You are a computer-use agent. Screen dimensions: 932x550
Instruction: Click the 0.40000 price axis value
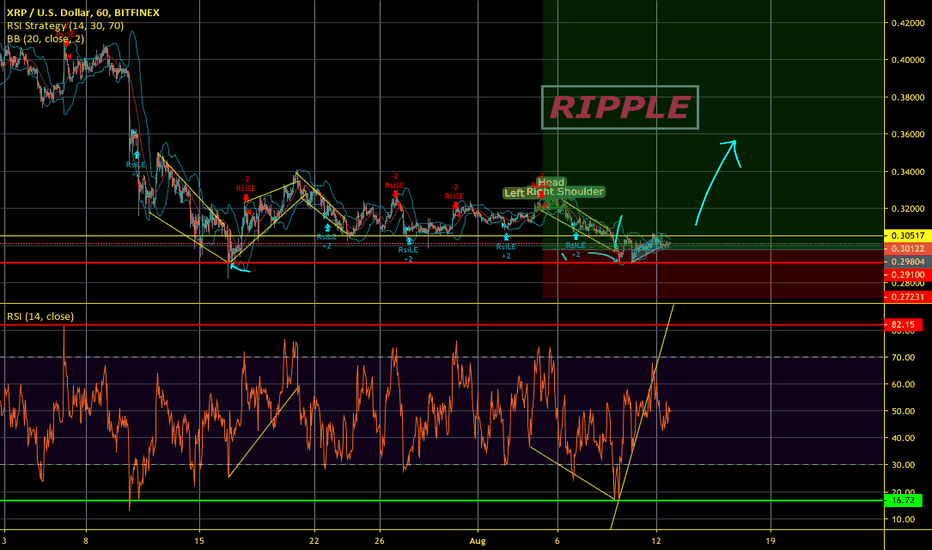click(908, 60)
